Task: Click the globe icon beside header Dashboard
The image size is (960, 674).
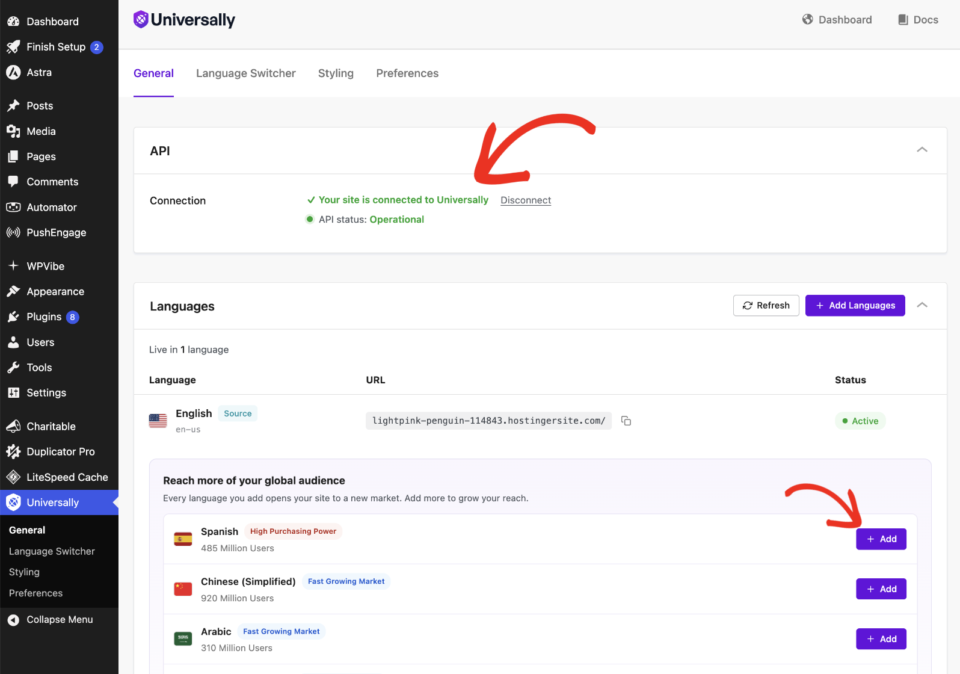Action: [808, 20]
